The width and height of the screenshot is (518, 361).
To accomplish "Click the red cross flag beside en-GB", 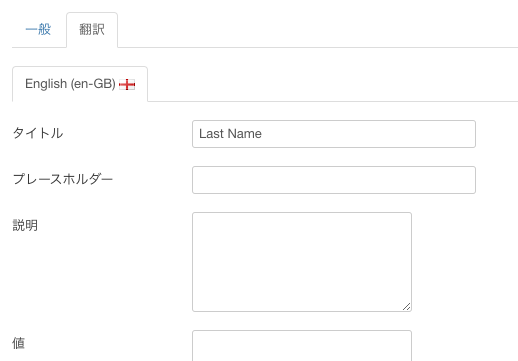I will 127,85.
